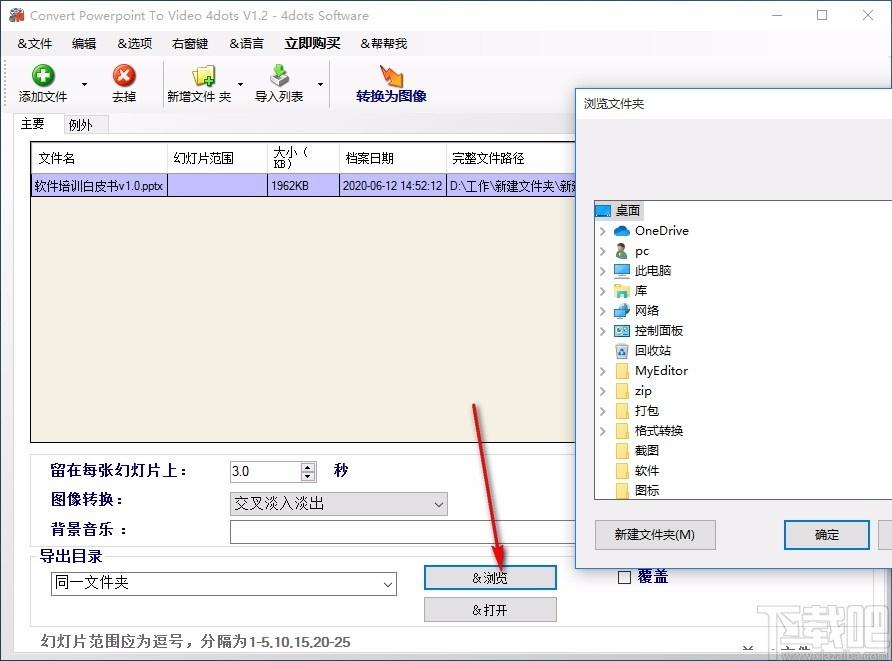Select the 软件培训白皮书v1.0.pptx file row
This screenshot has height=661, width=892.
point(304,185)
